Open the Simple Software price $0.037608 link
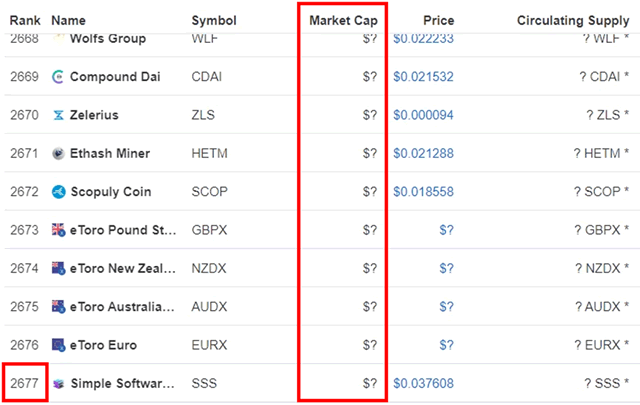This screenshot has width=640, height=405. pos(423,383)
